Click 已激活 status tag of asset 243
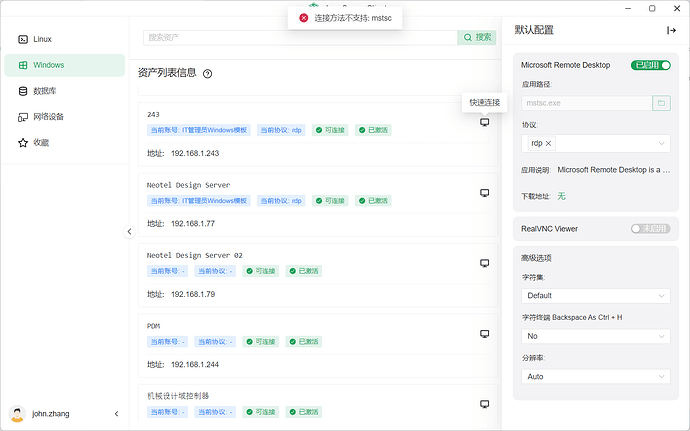This screenshot has height=431, width=690. click(373, 130)
